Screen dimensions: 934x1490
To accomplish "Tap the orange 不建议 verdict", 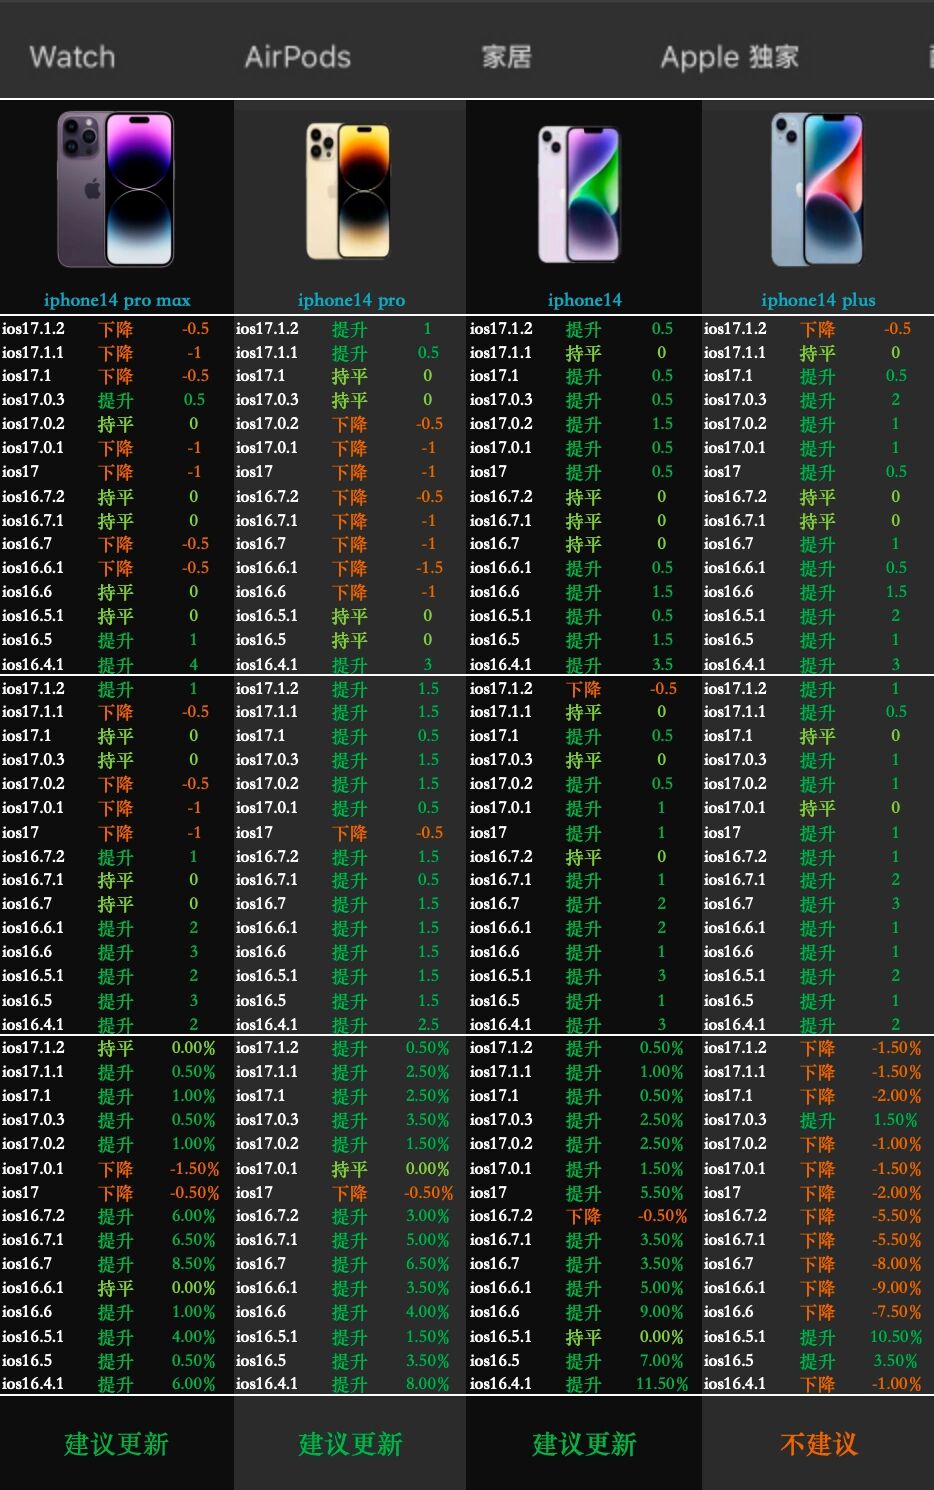I will click(818, 1444).
